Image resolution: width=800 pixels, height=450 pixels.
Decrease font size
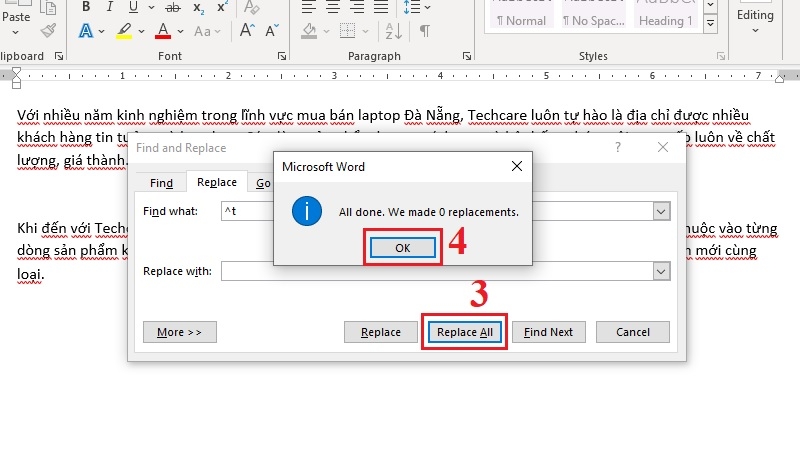coord(272,31)
